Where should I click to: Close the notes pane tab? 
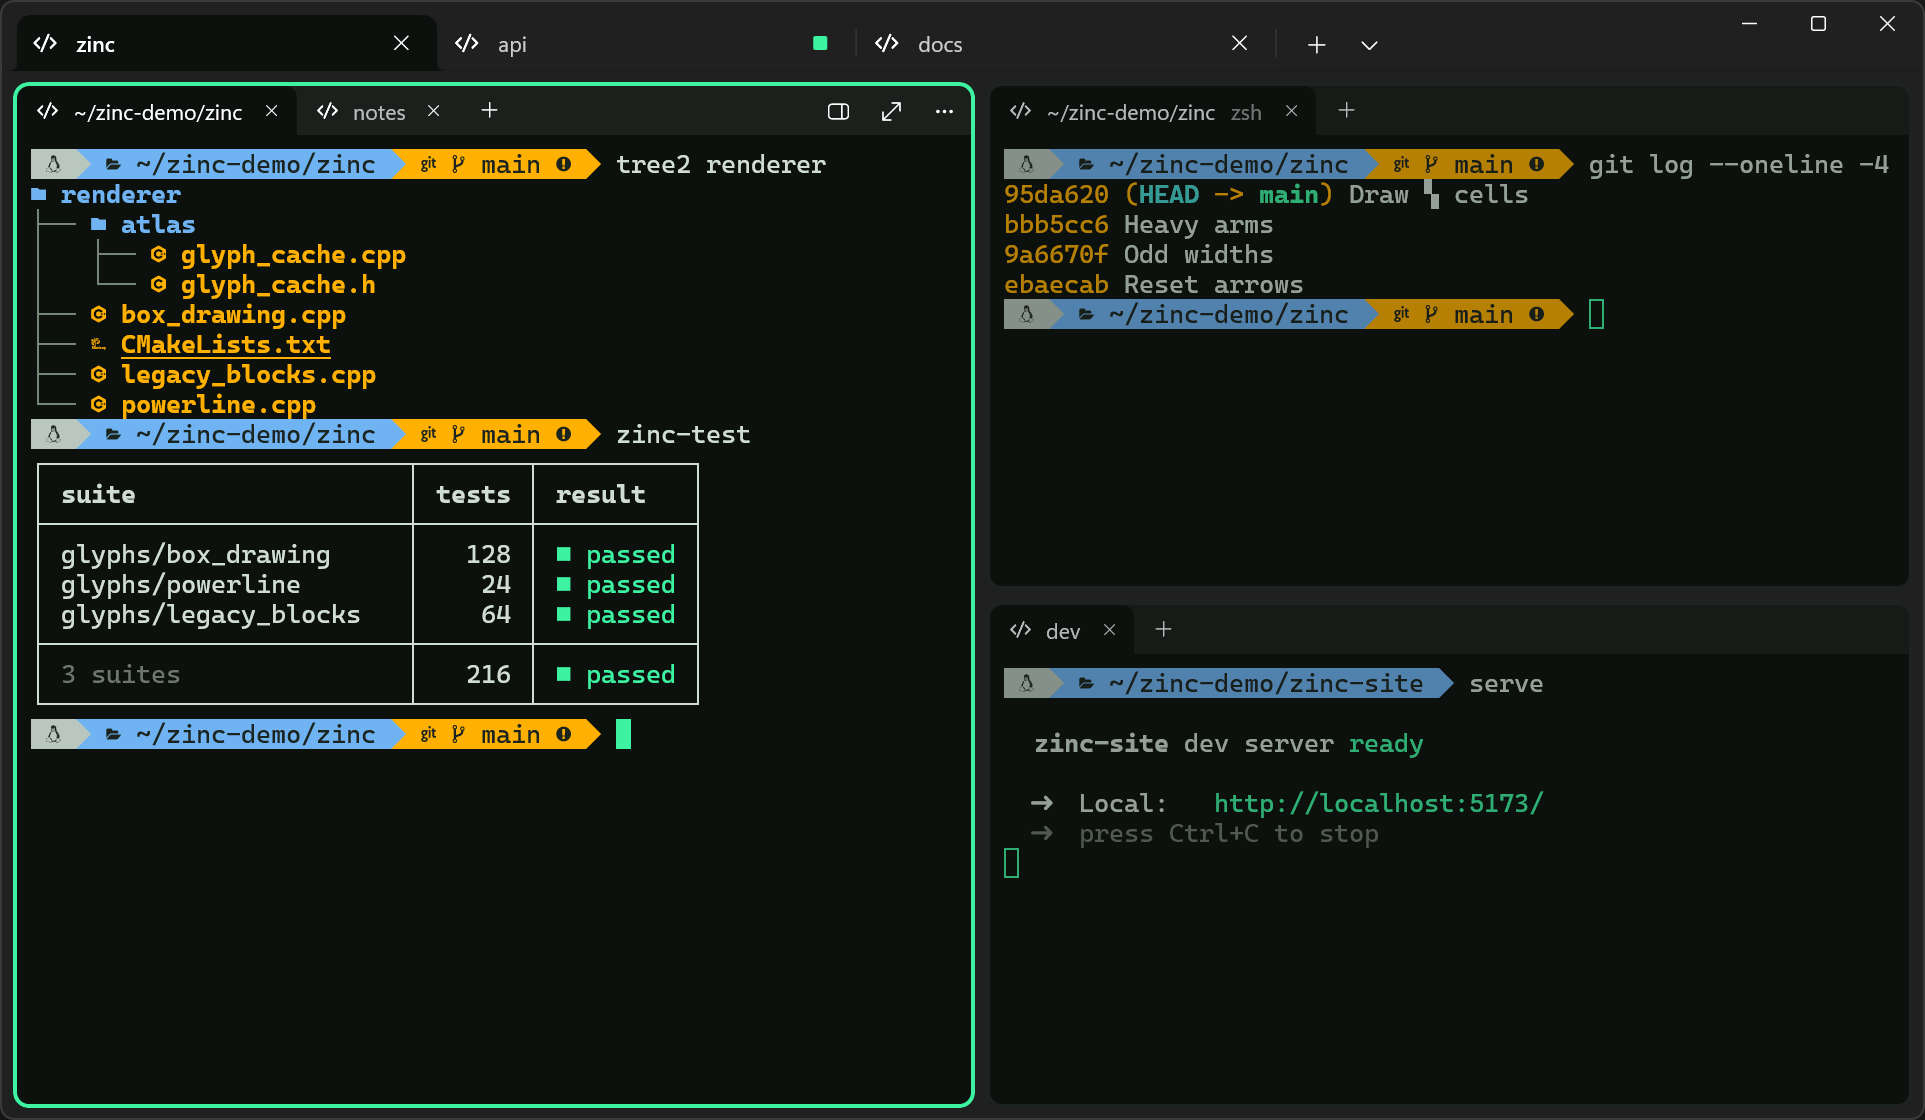click(434, 111)
